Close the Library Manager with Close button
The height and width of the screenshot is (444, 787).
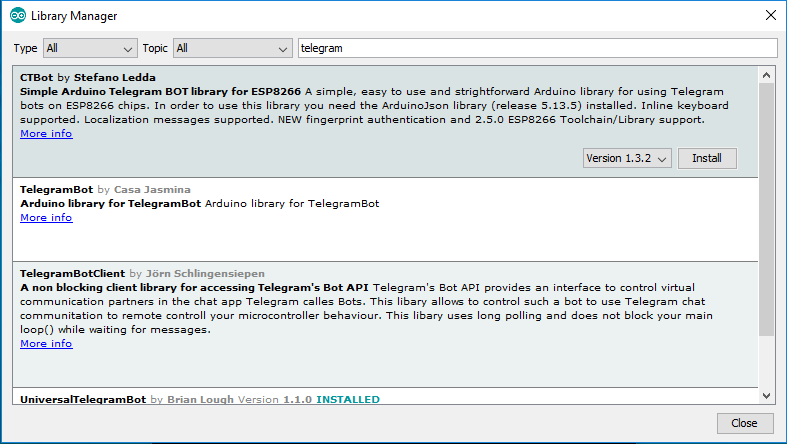click(x=744, y=423)
